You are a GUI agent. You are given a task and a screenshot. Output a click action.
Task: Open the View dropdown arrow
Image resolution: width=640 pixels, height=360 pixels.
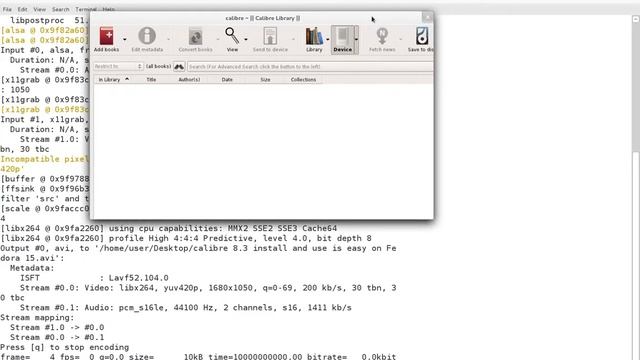[246, 39]
